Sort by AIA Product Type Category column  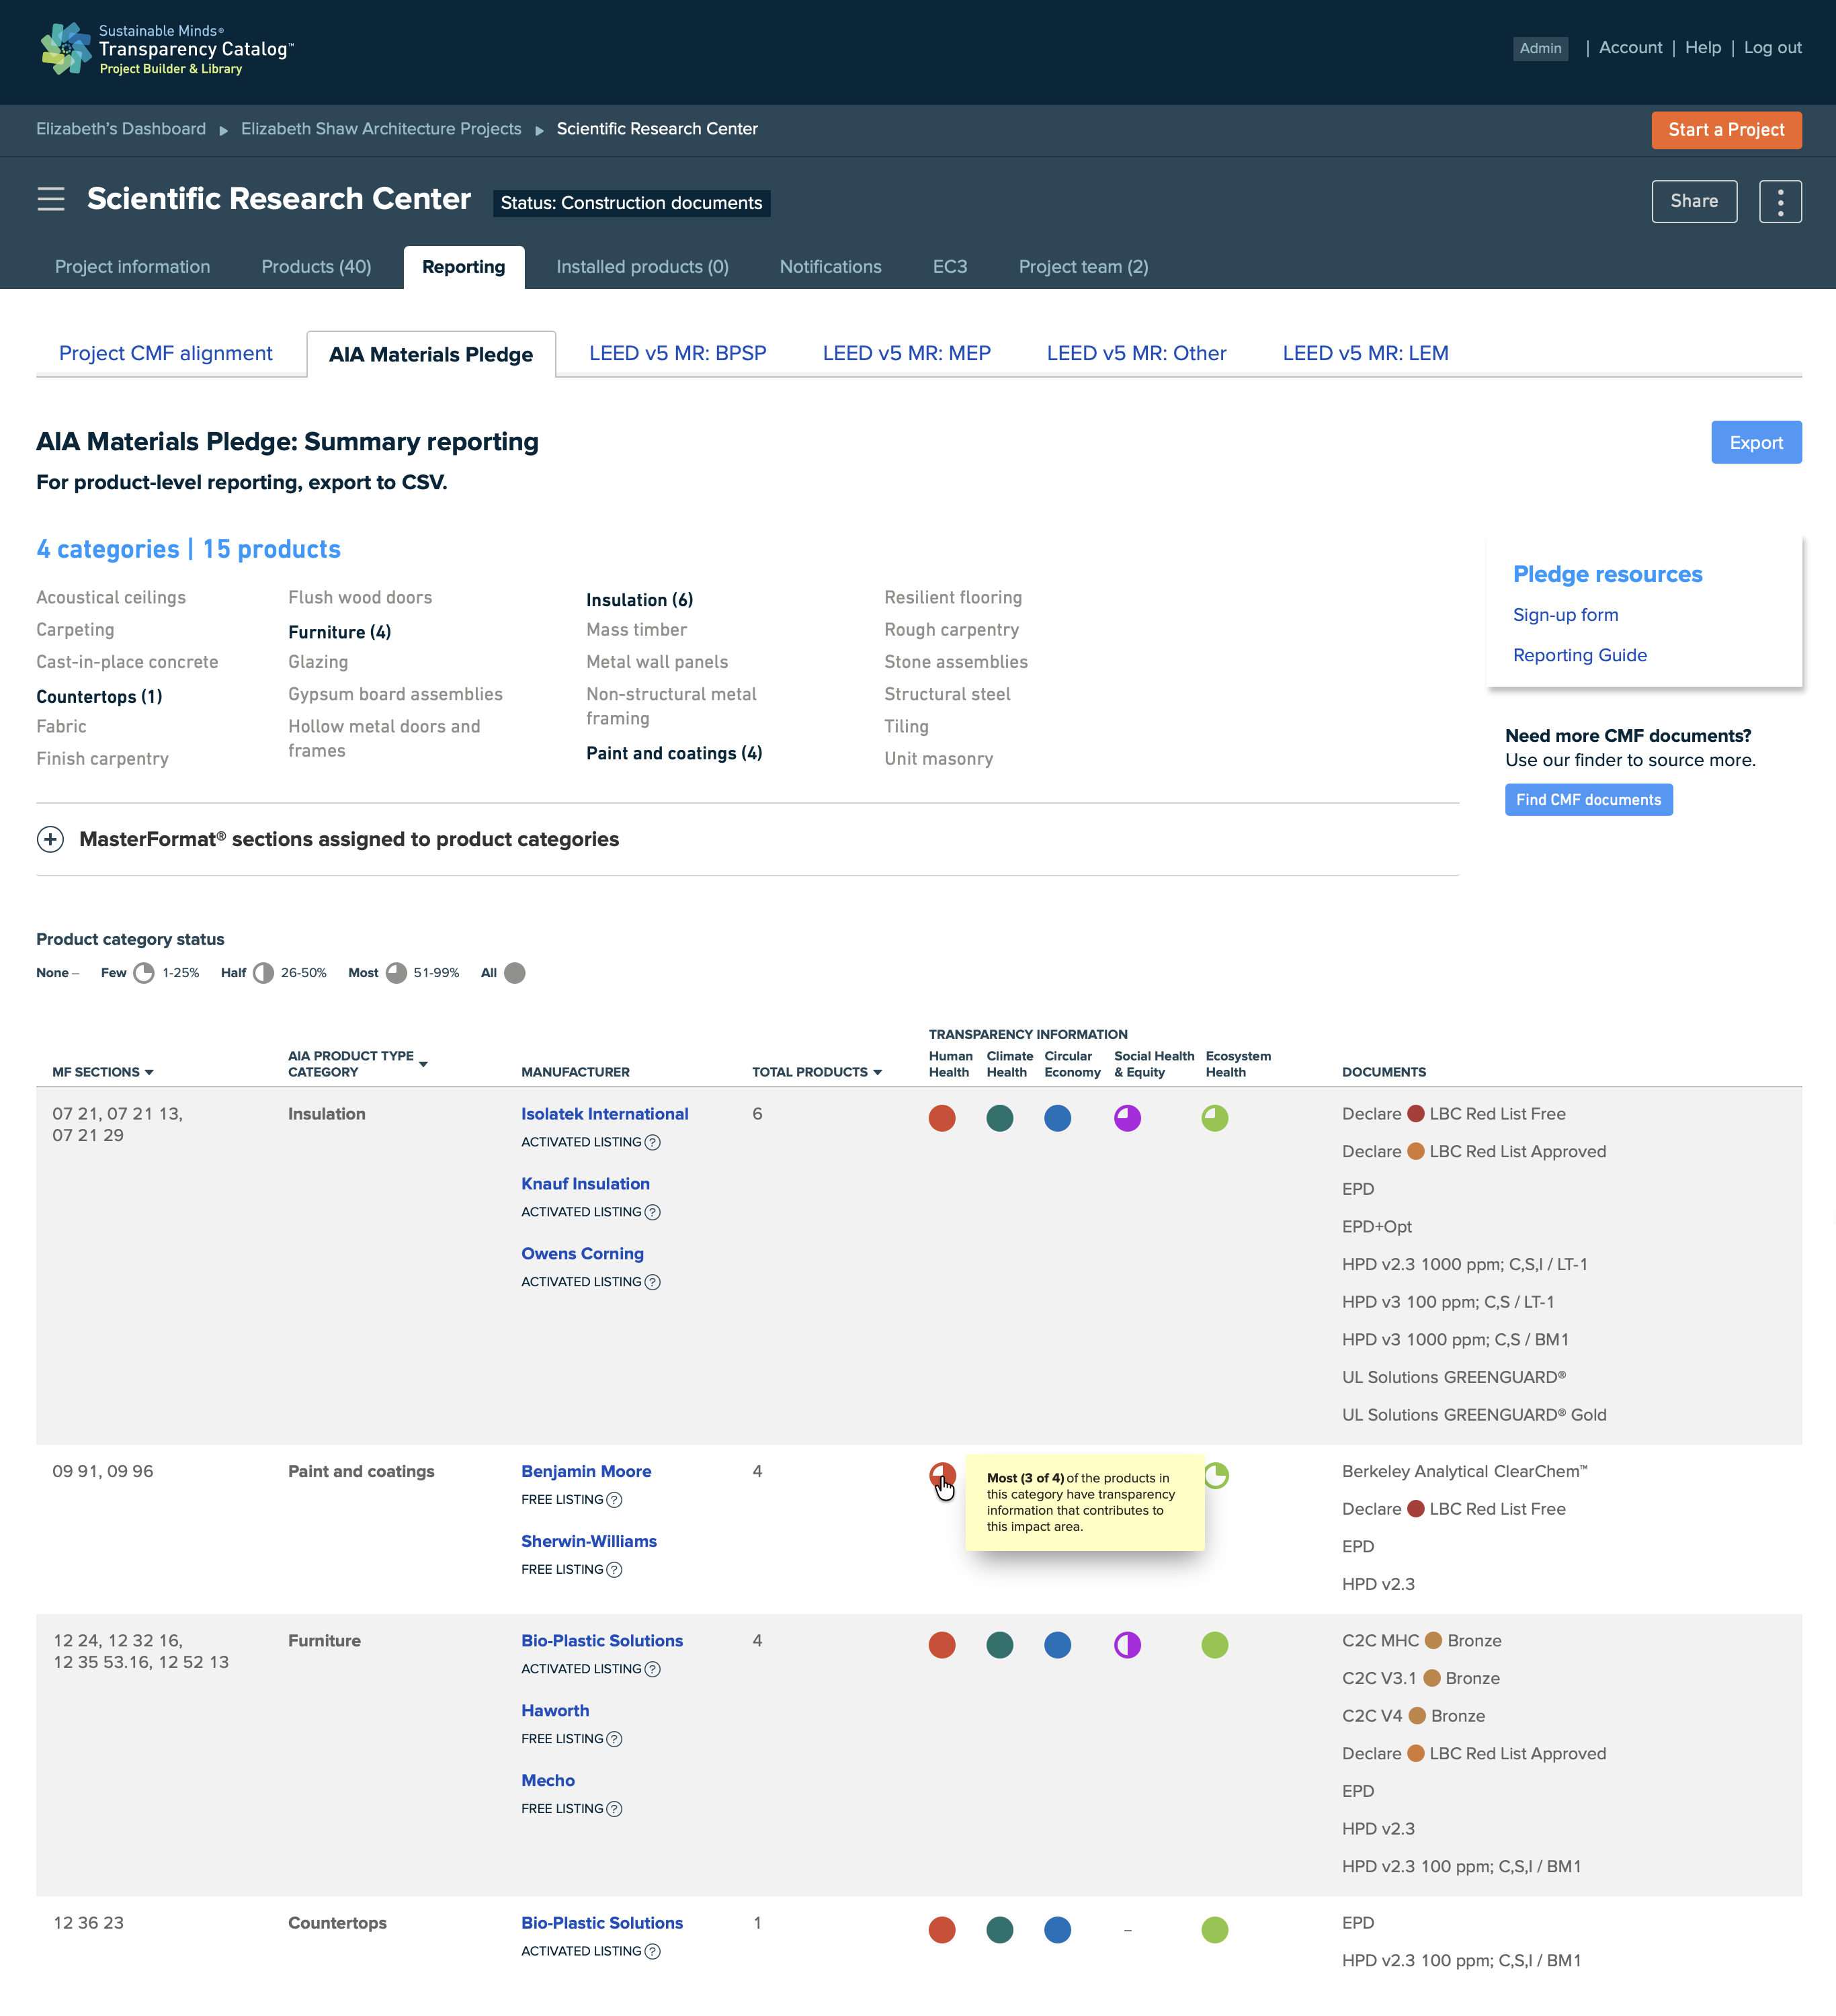tap(357, 1064)
